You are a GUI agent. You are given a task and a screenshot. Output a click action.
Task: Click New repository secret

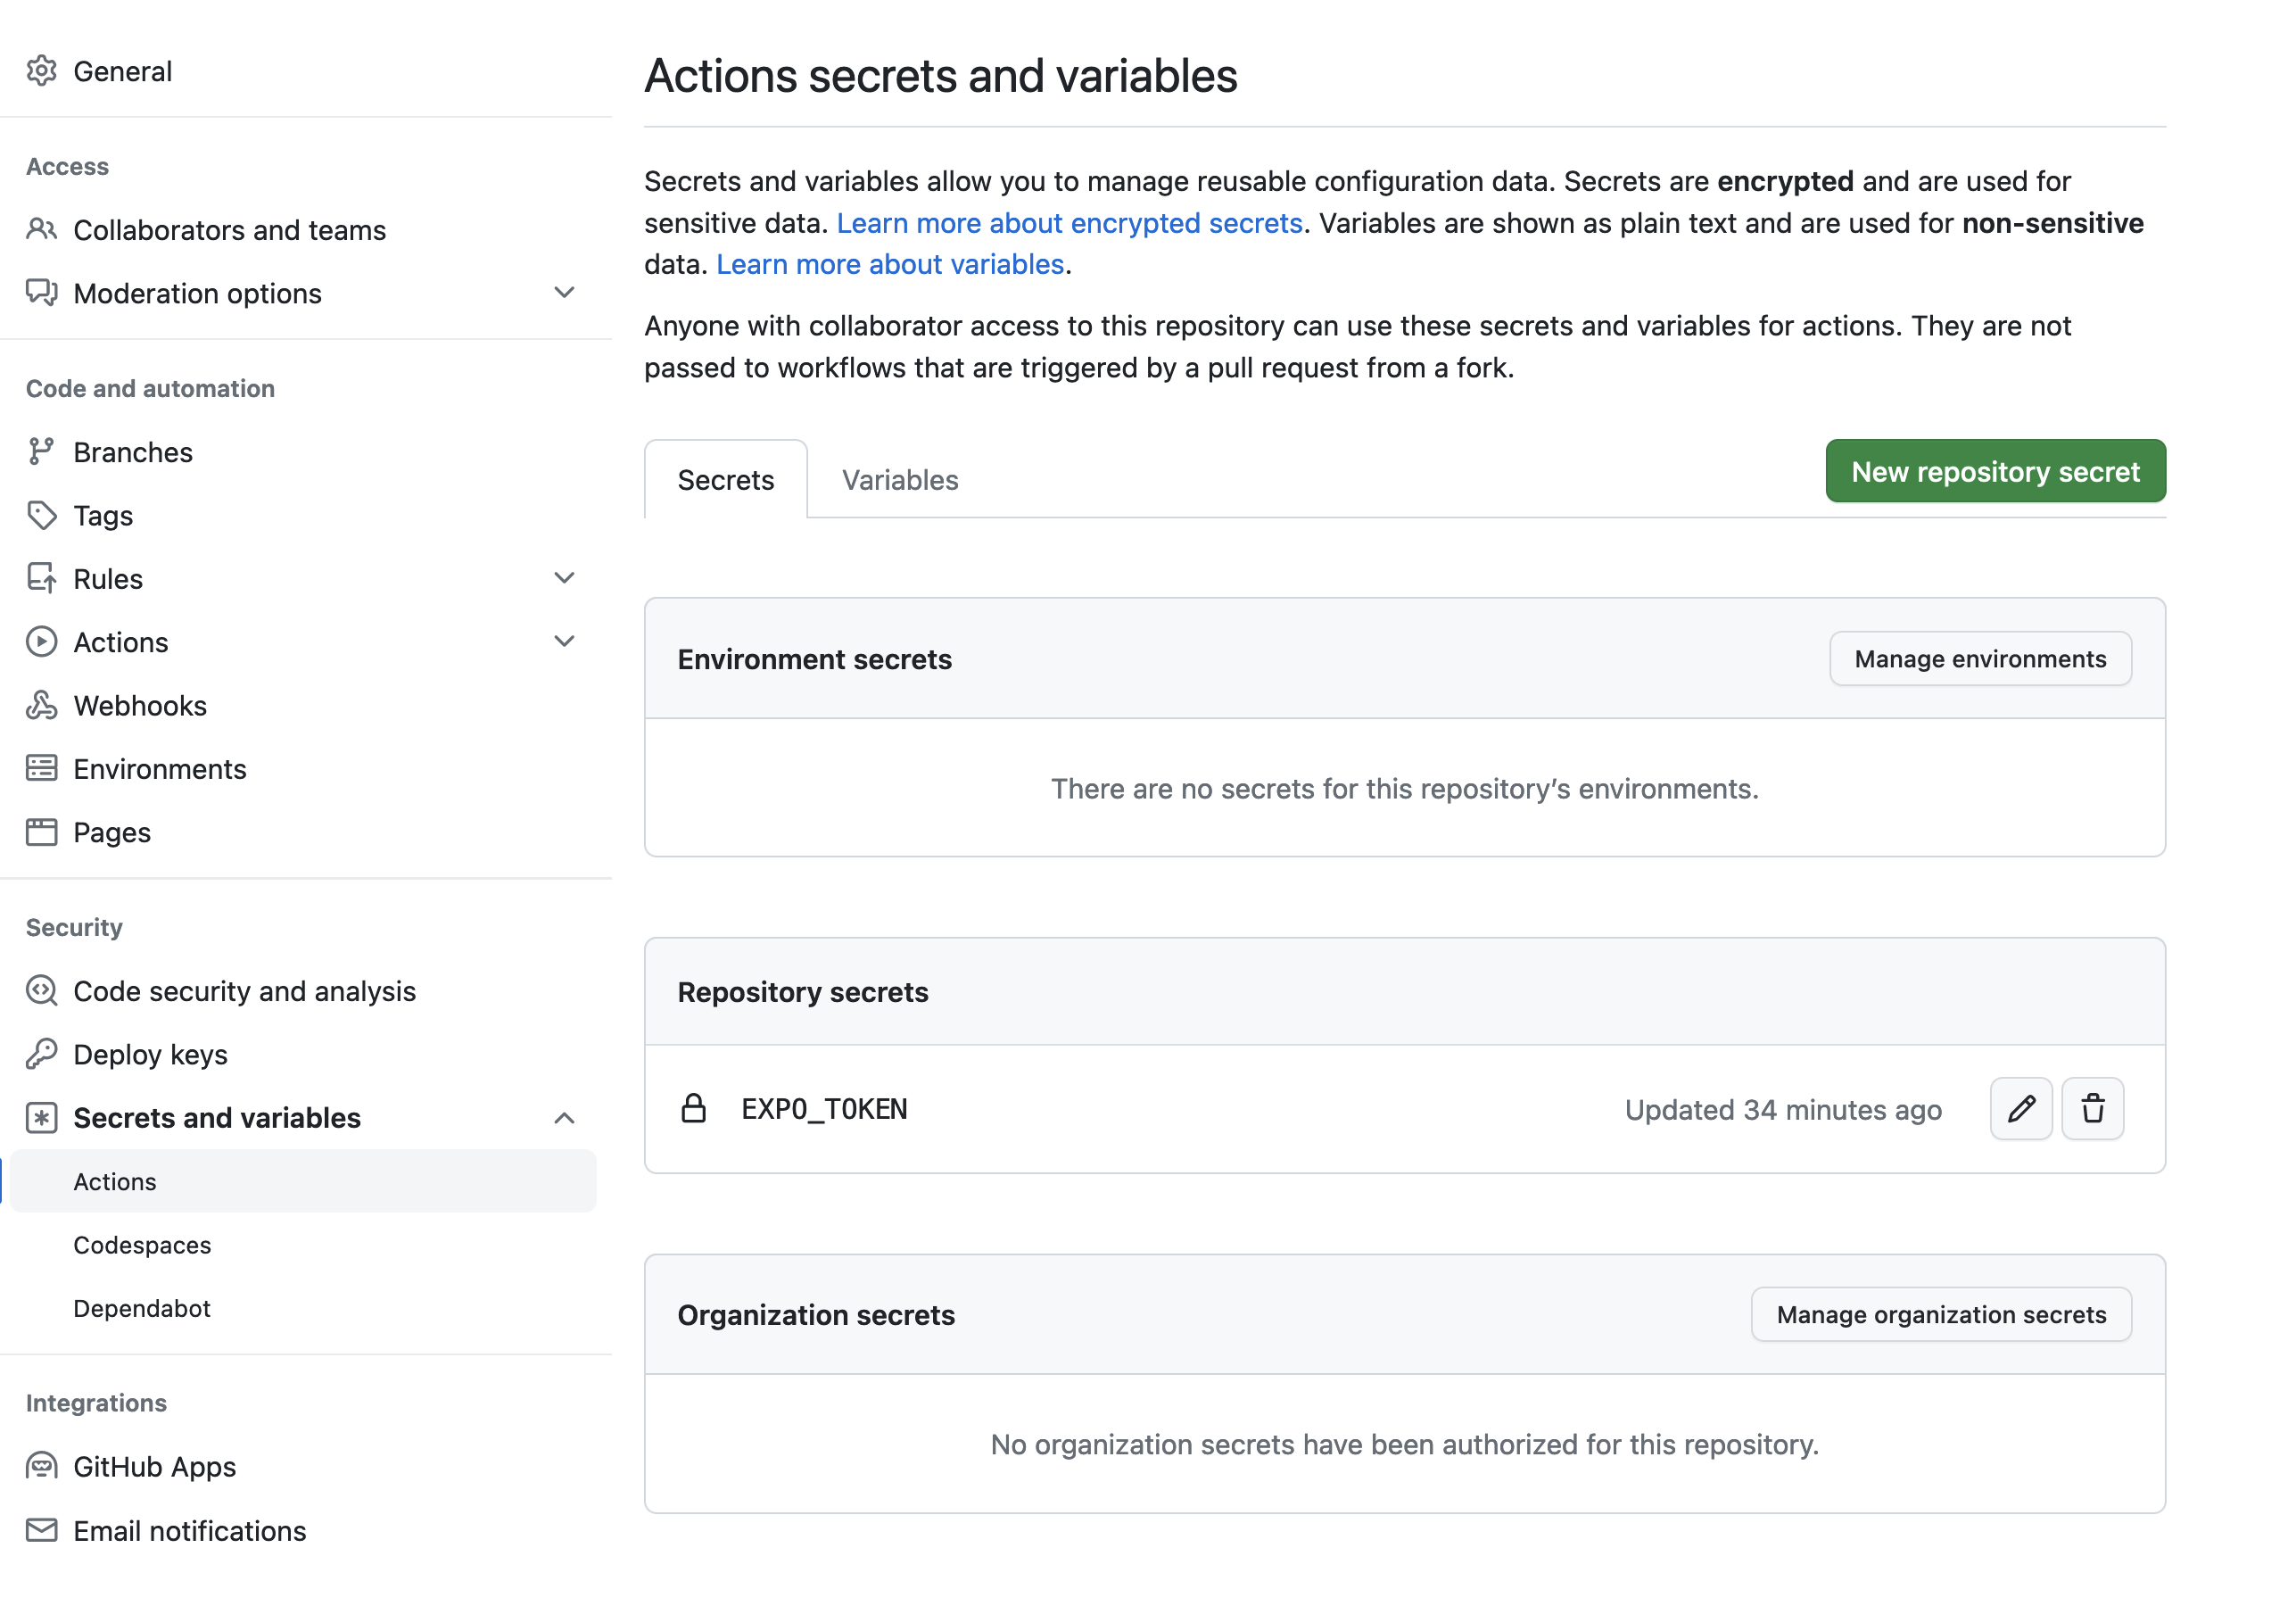pos(1994,471)
